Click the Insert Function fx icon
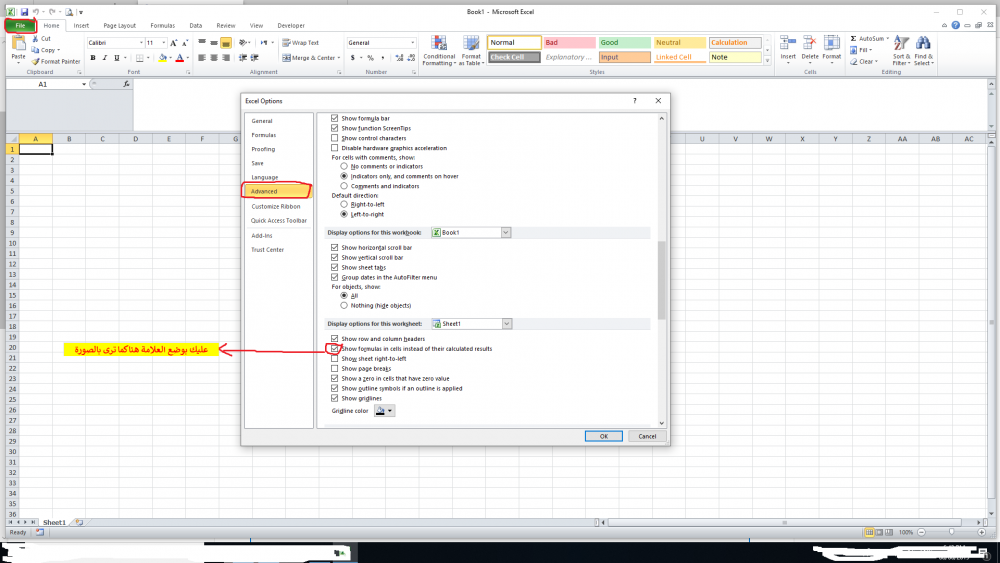Viewport: 1000px width, 563px height. click(x=126, y=84)
